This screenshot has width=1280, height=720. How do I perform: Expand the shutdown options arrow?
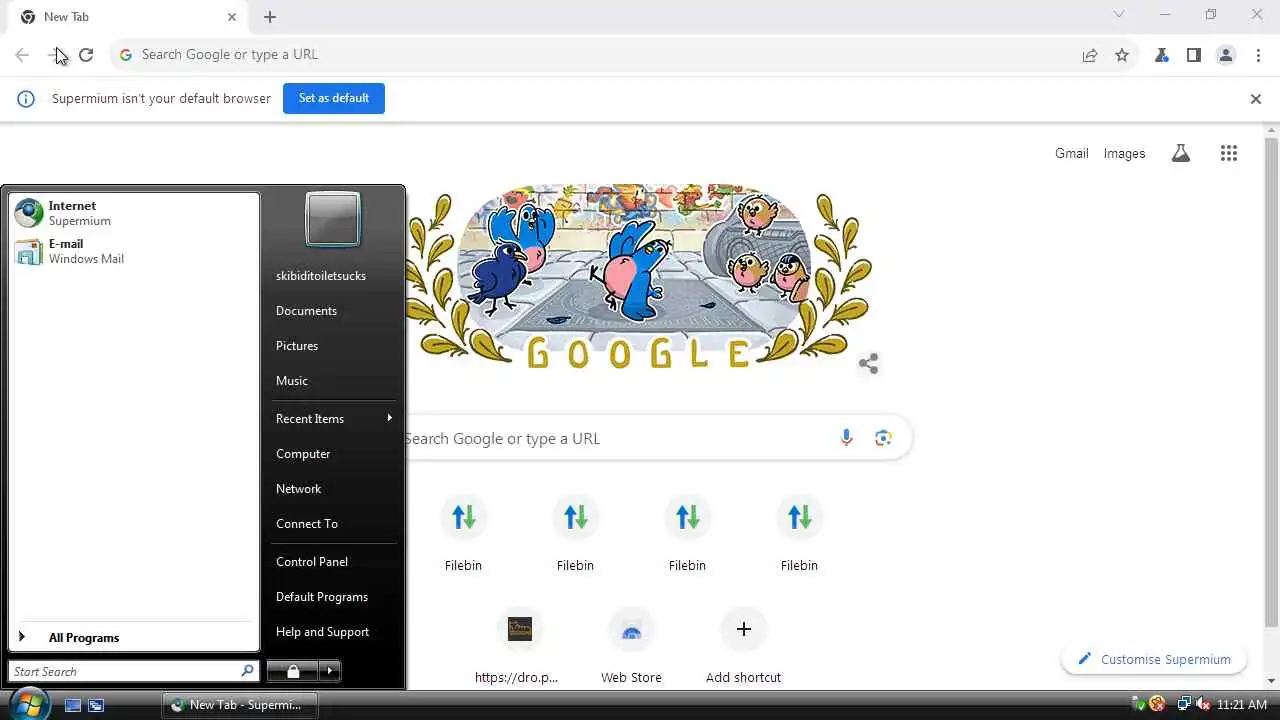tap(330, 671)
